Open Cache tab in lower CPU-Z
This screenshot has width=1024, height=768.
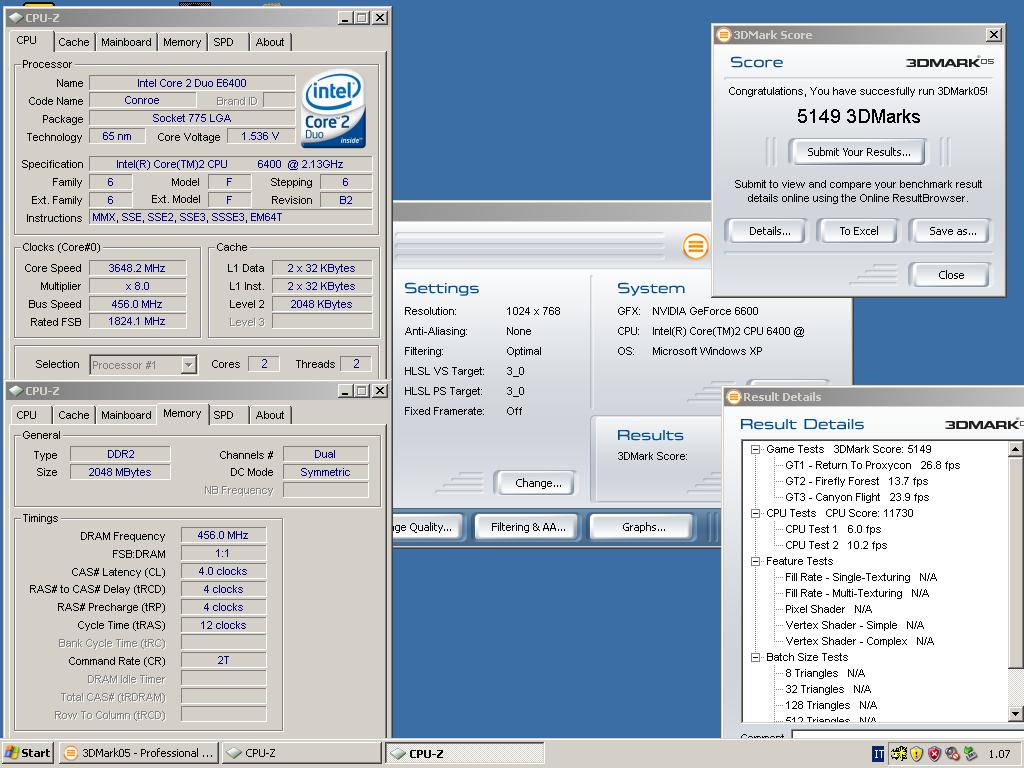pos(74,415)
